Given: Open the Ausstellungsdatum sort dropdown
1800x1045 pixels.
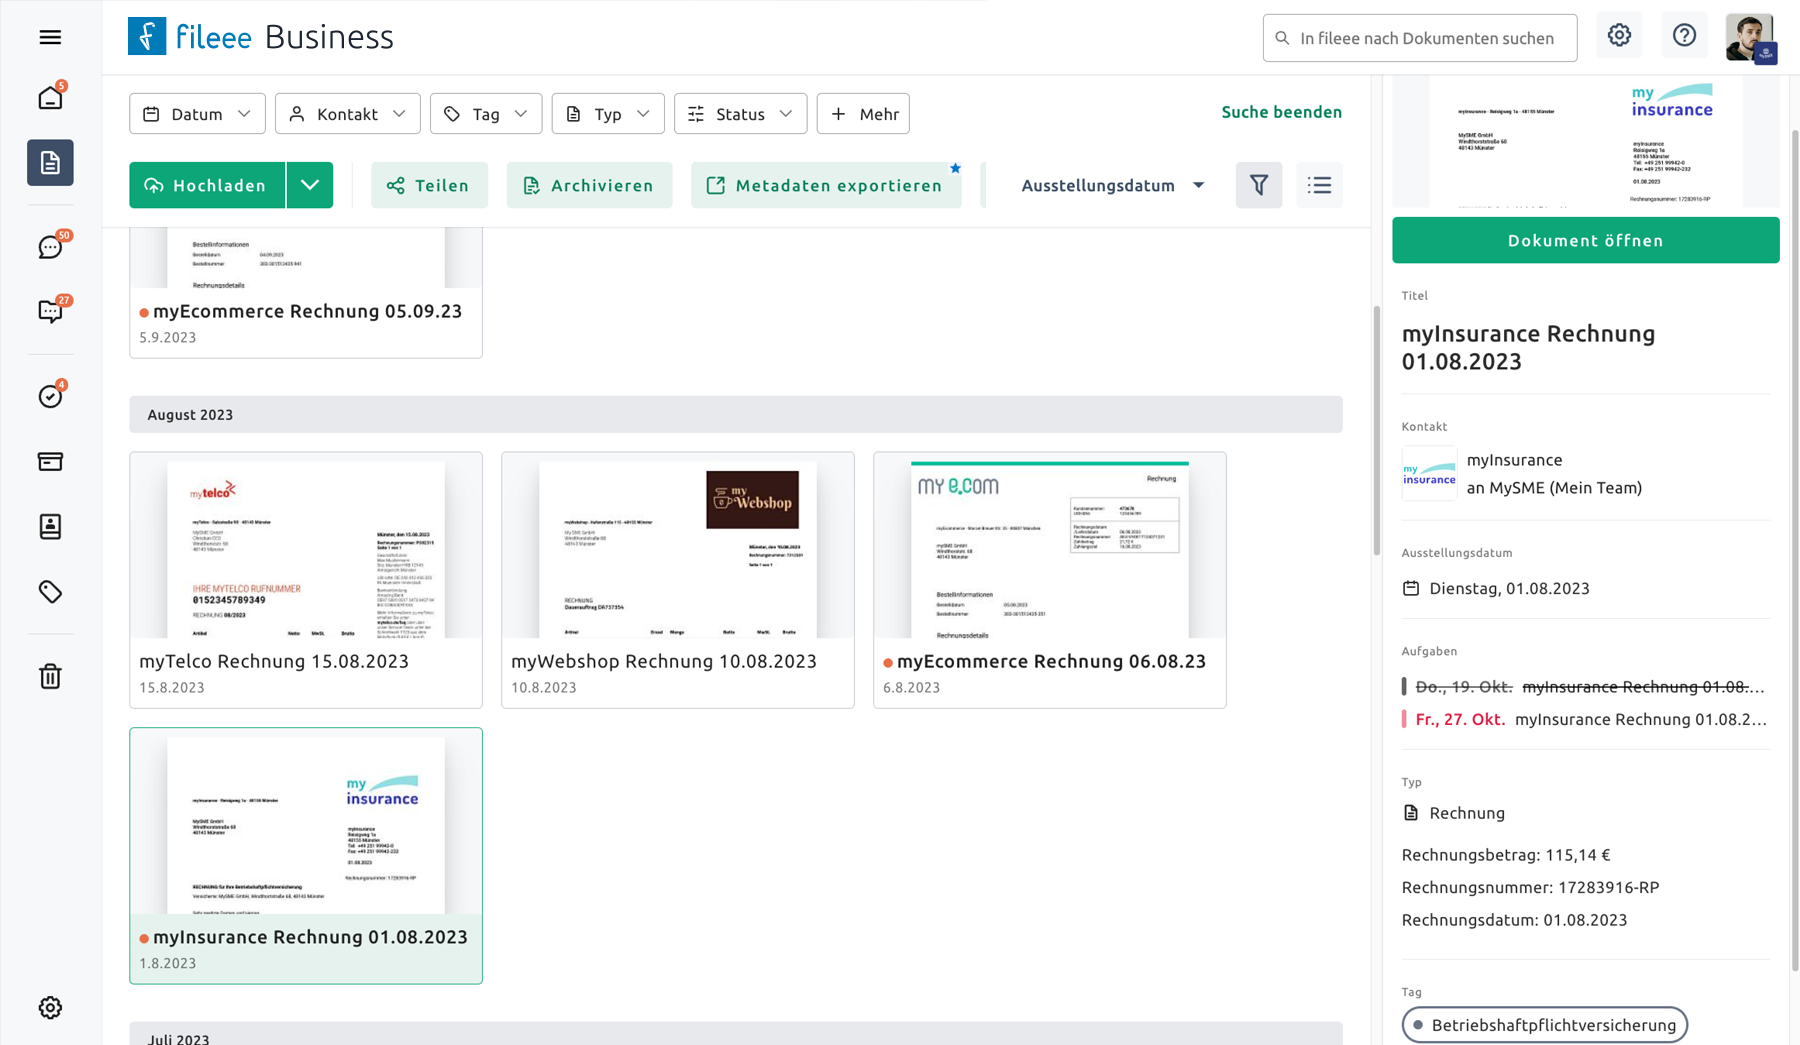Looking at the screenshot, I should point(1112,185).
